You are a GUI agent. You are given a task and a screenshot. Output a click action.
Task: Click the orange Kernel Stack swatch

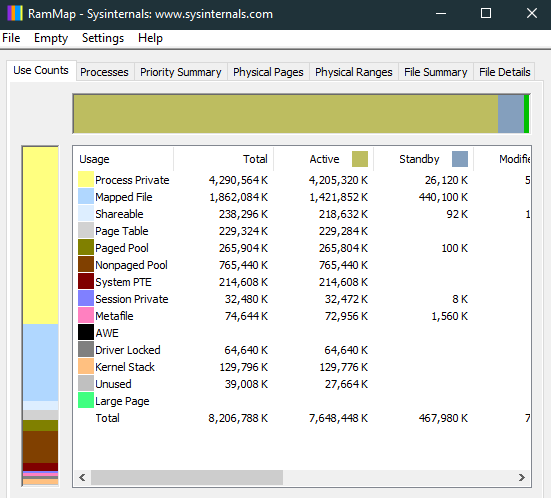86,366
